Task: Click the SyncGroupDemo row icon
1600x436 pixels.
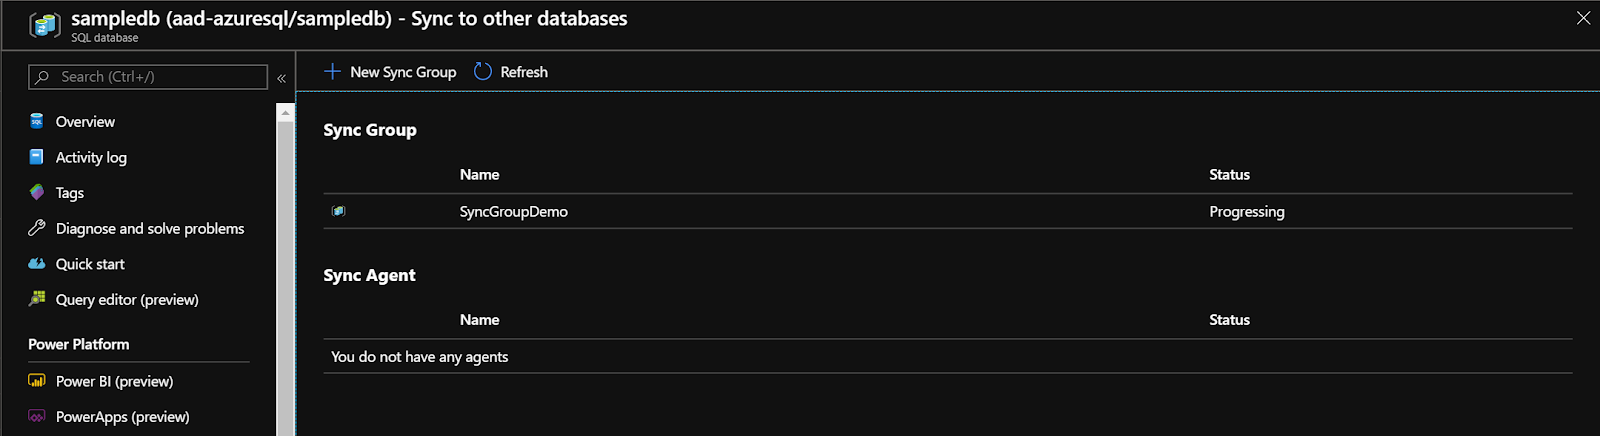Action: click(x=338, y=211)
